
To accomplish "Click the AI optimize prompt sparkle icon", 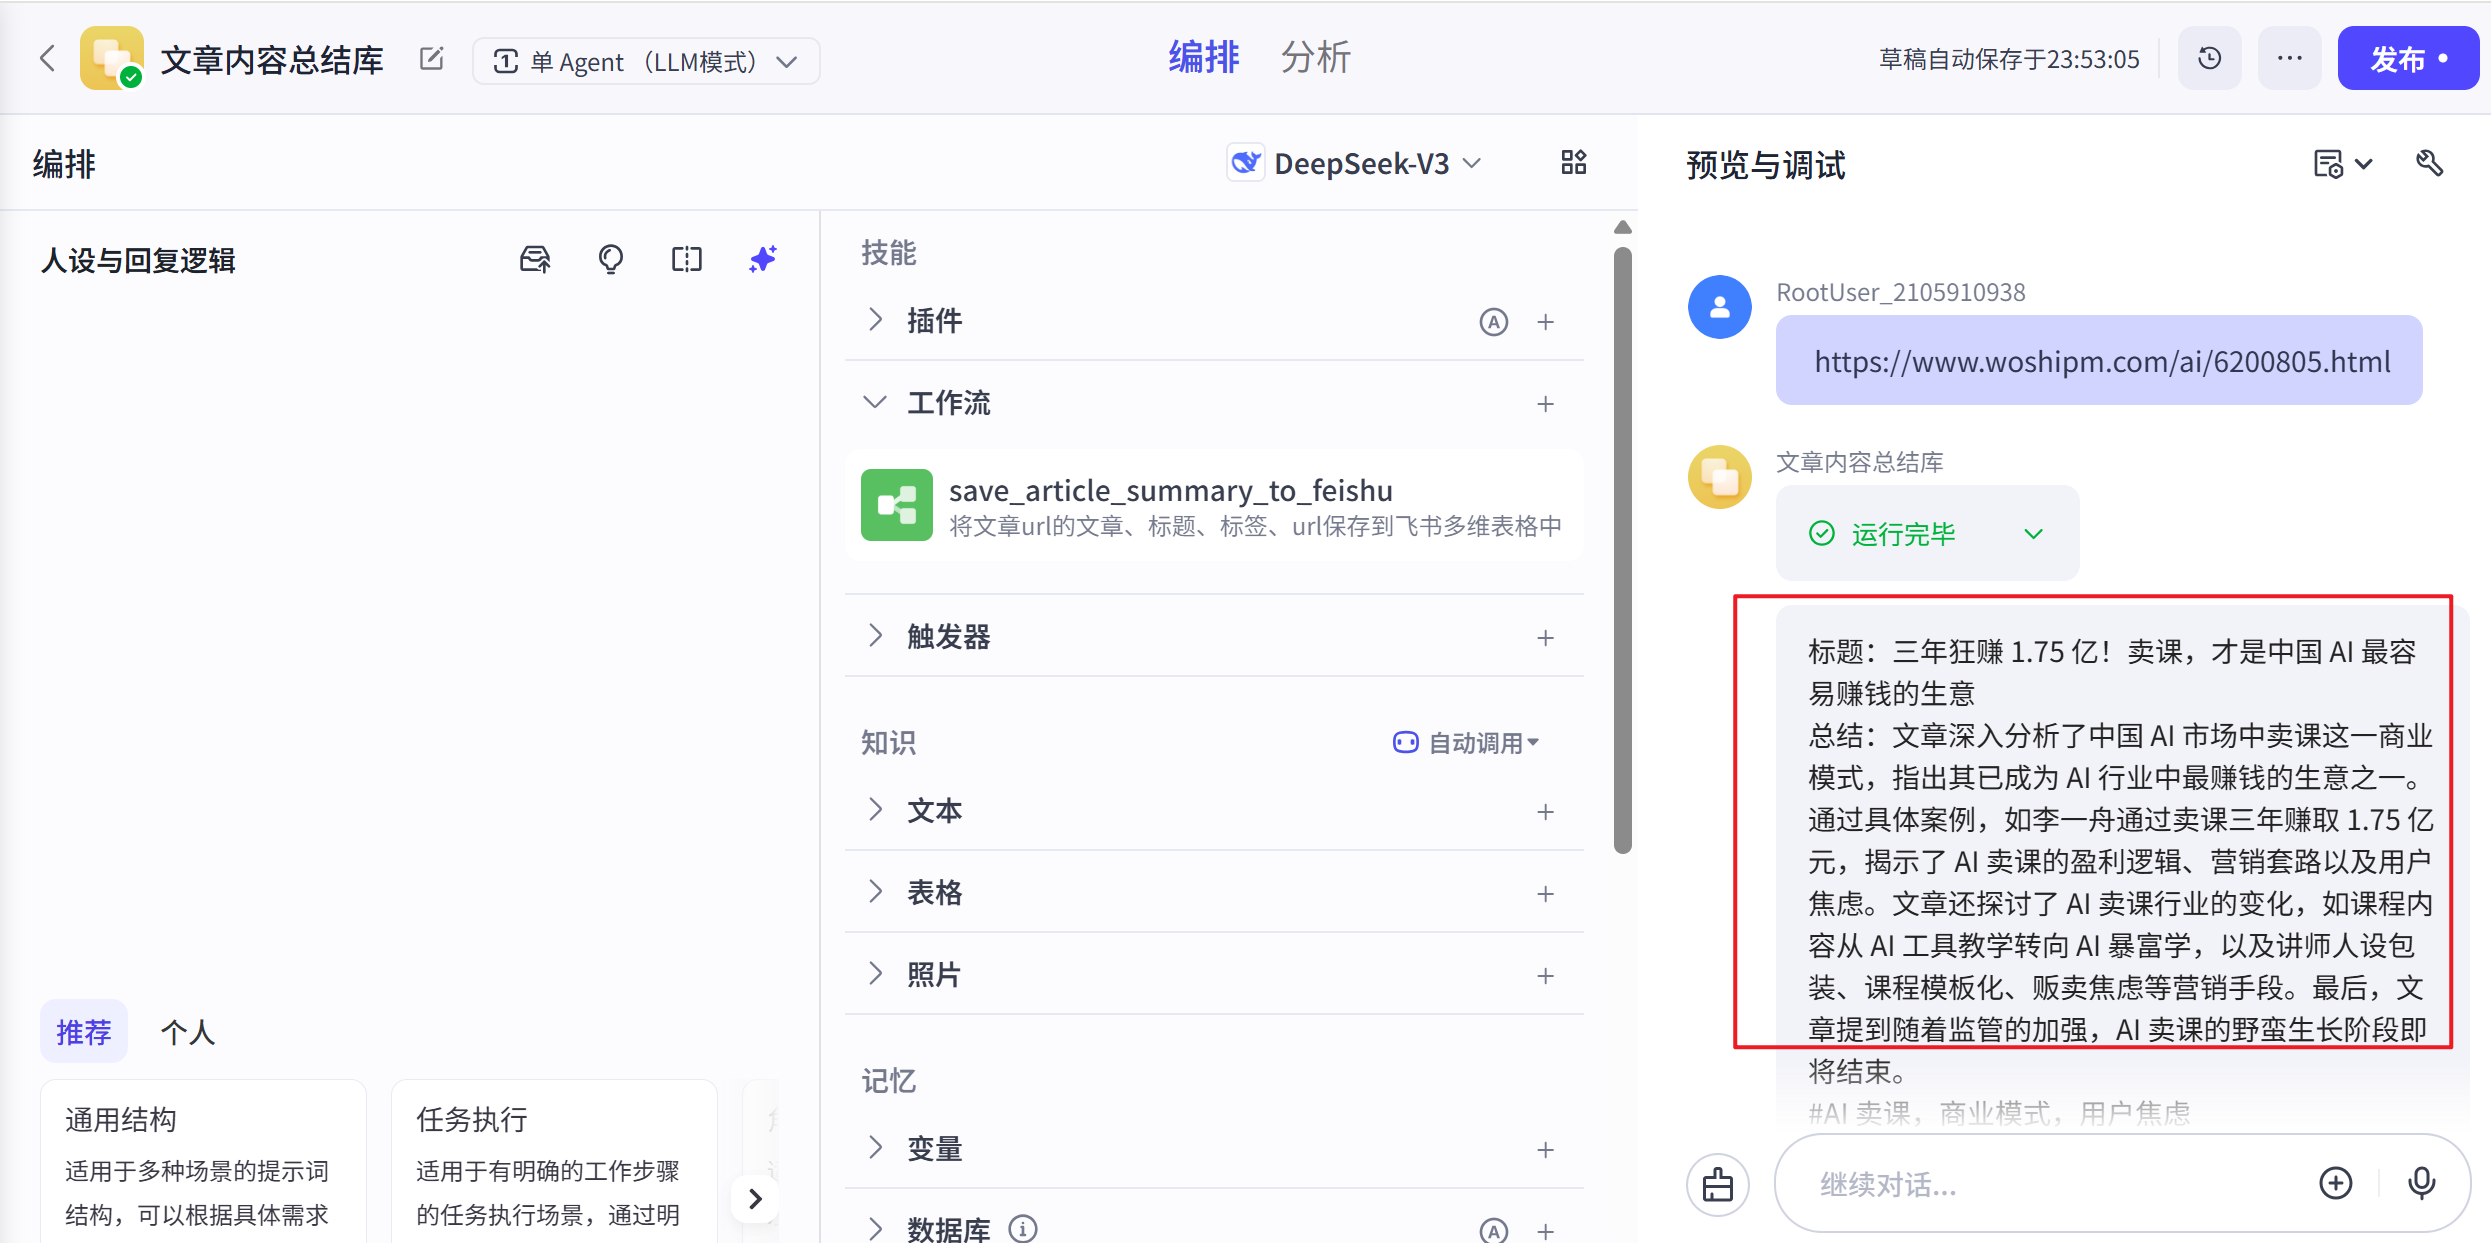I will [763, 260].
